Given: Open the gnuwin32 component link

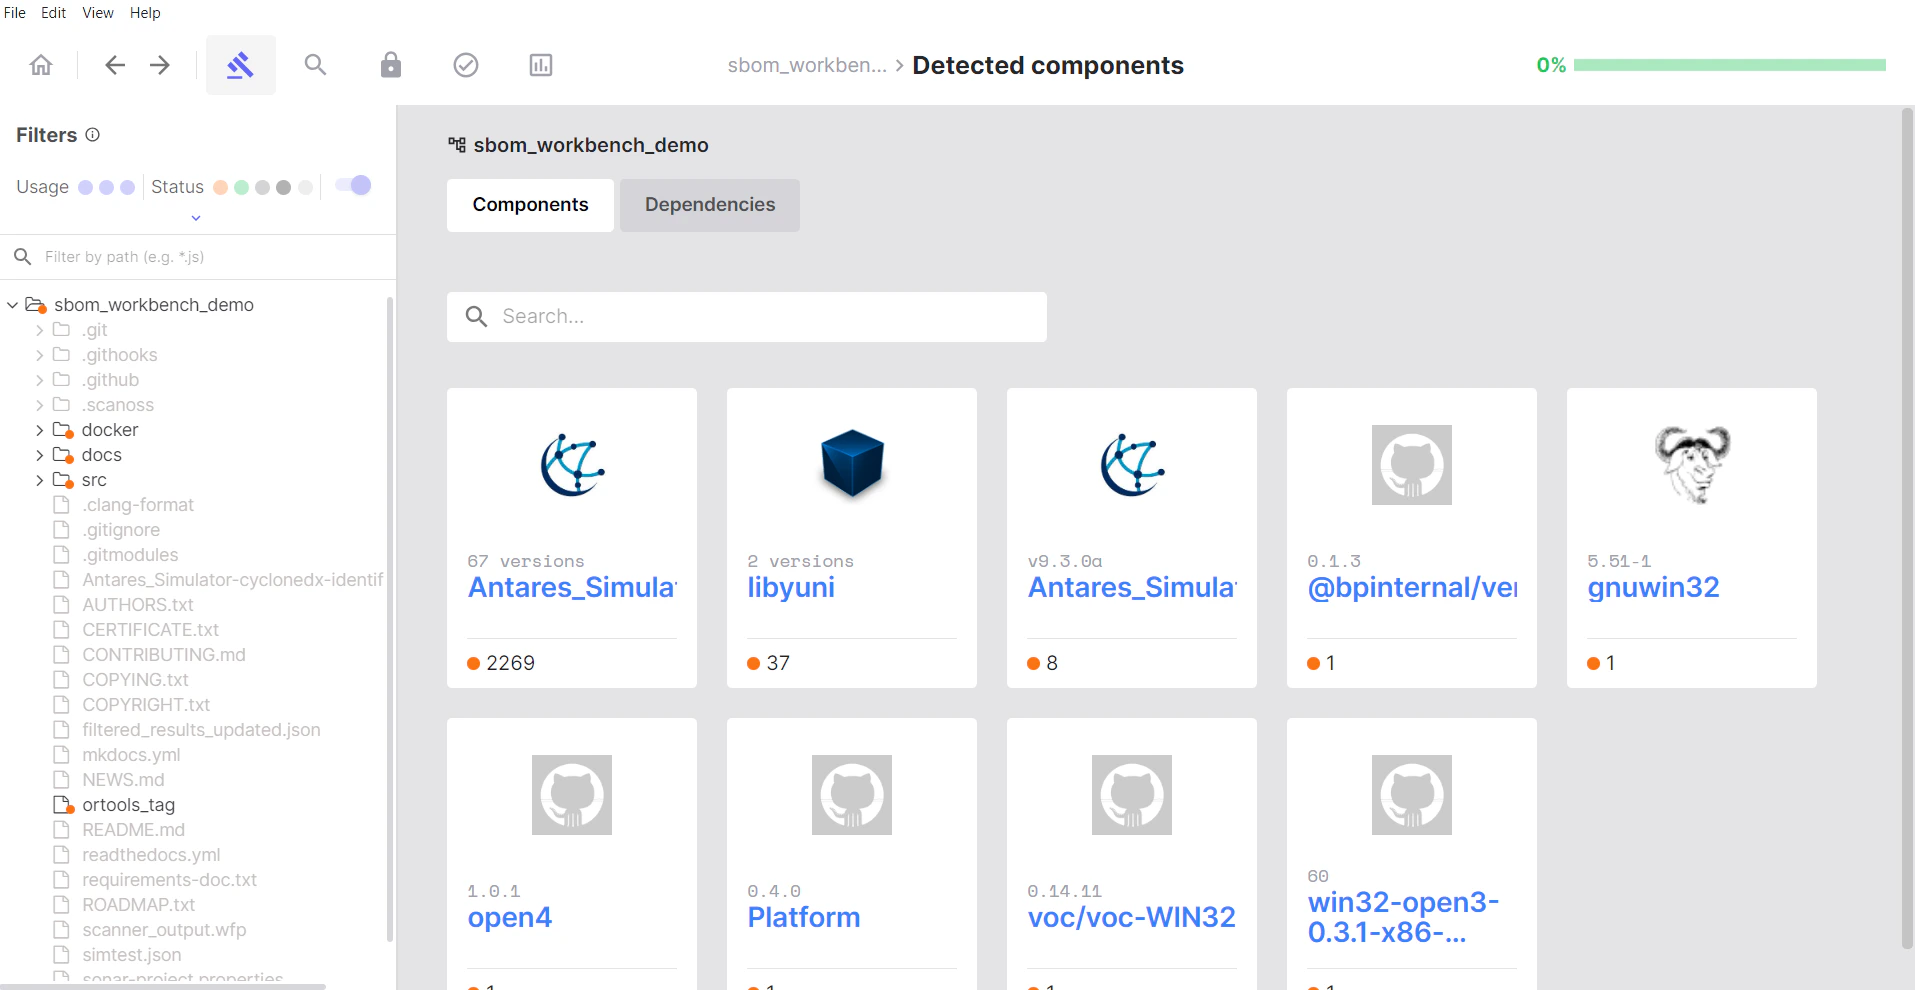Looking at the screenshot, I should pyautogui.click(x=1653, y=587).
